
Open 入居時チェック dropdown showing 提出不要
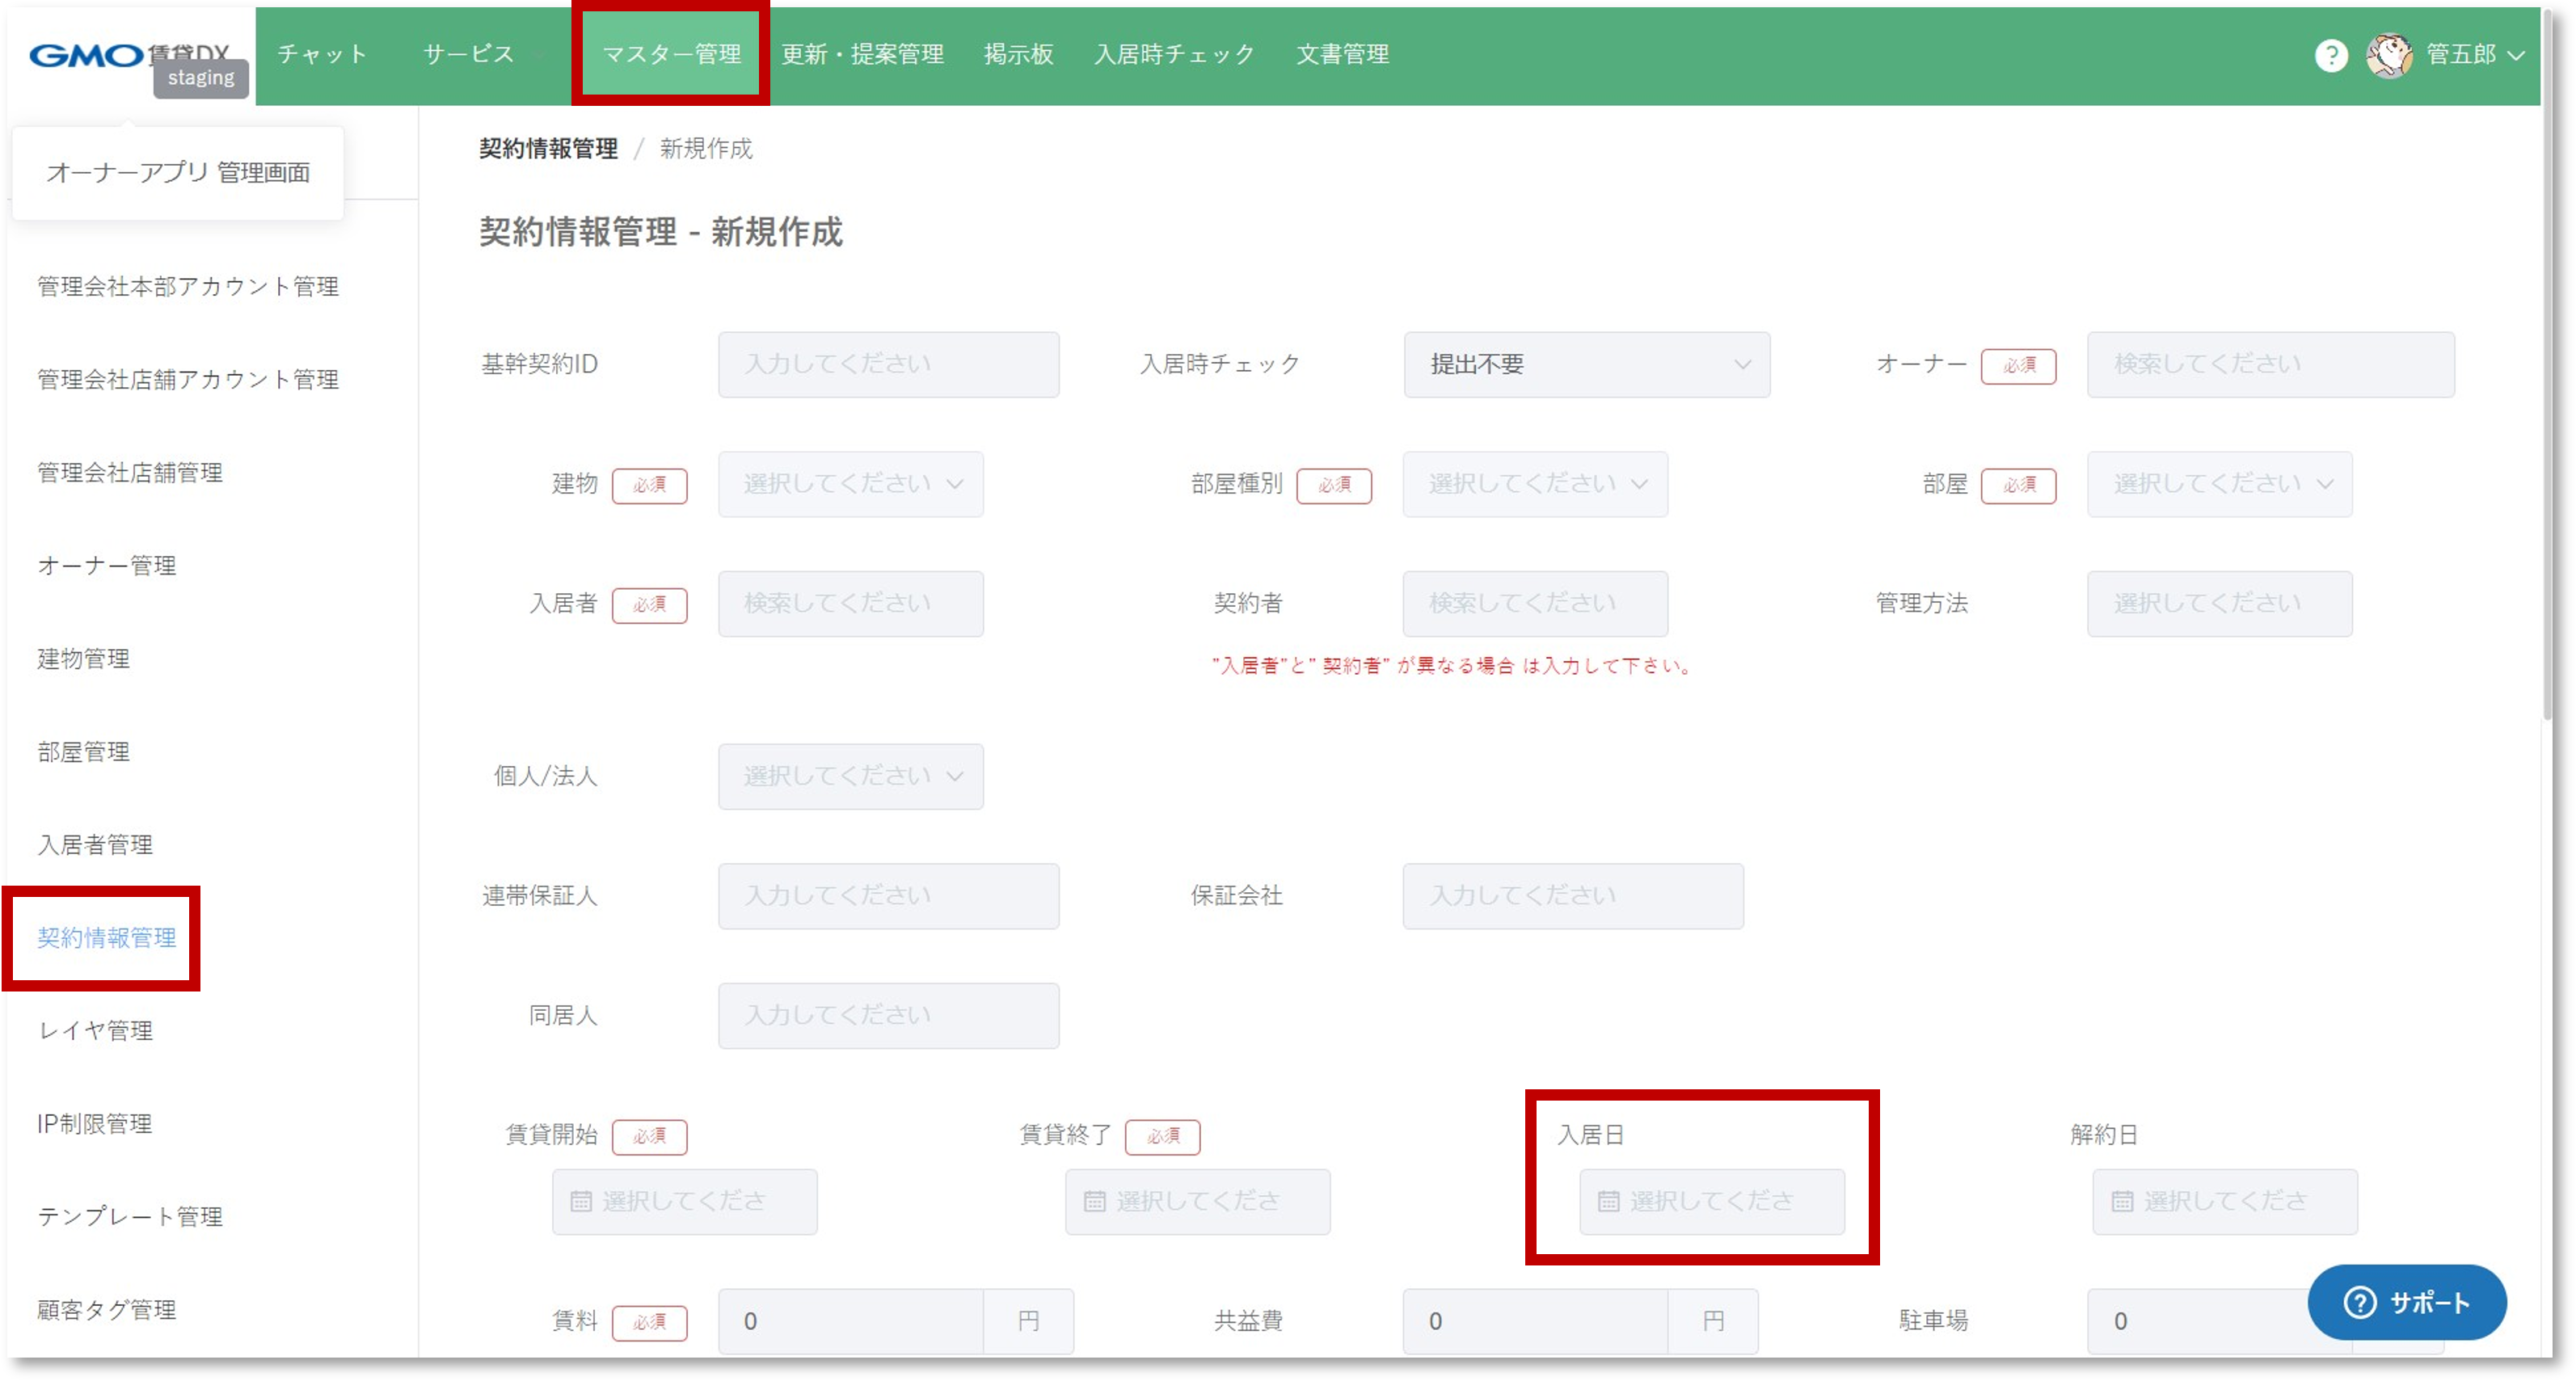(1586, 365)
